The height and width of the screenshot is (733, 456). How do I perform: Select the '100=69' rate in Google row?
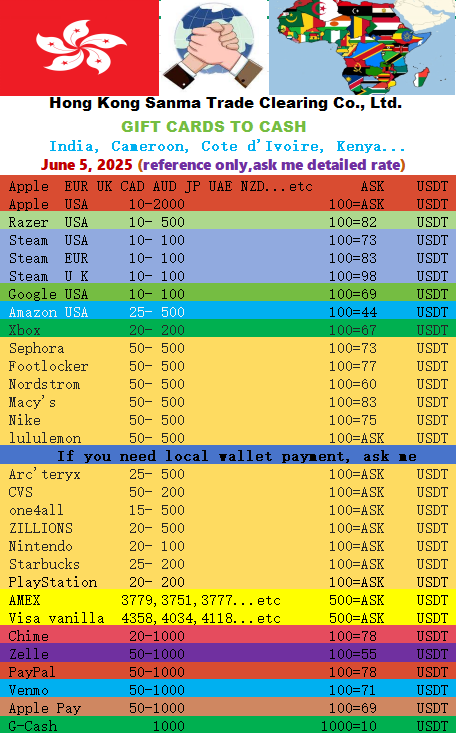[x=353, y=294]
